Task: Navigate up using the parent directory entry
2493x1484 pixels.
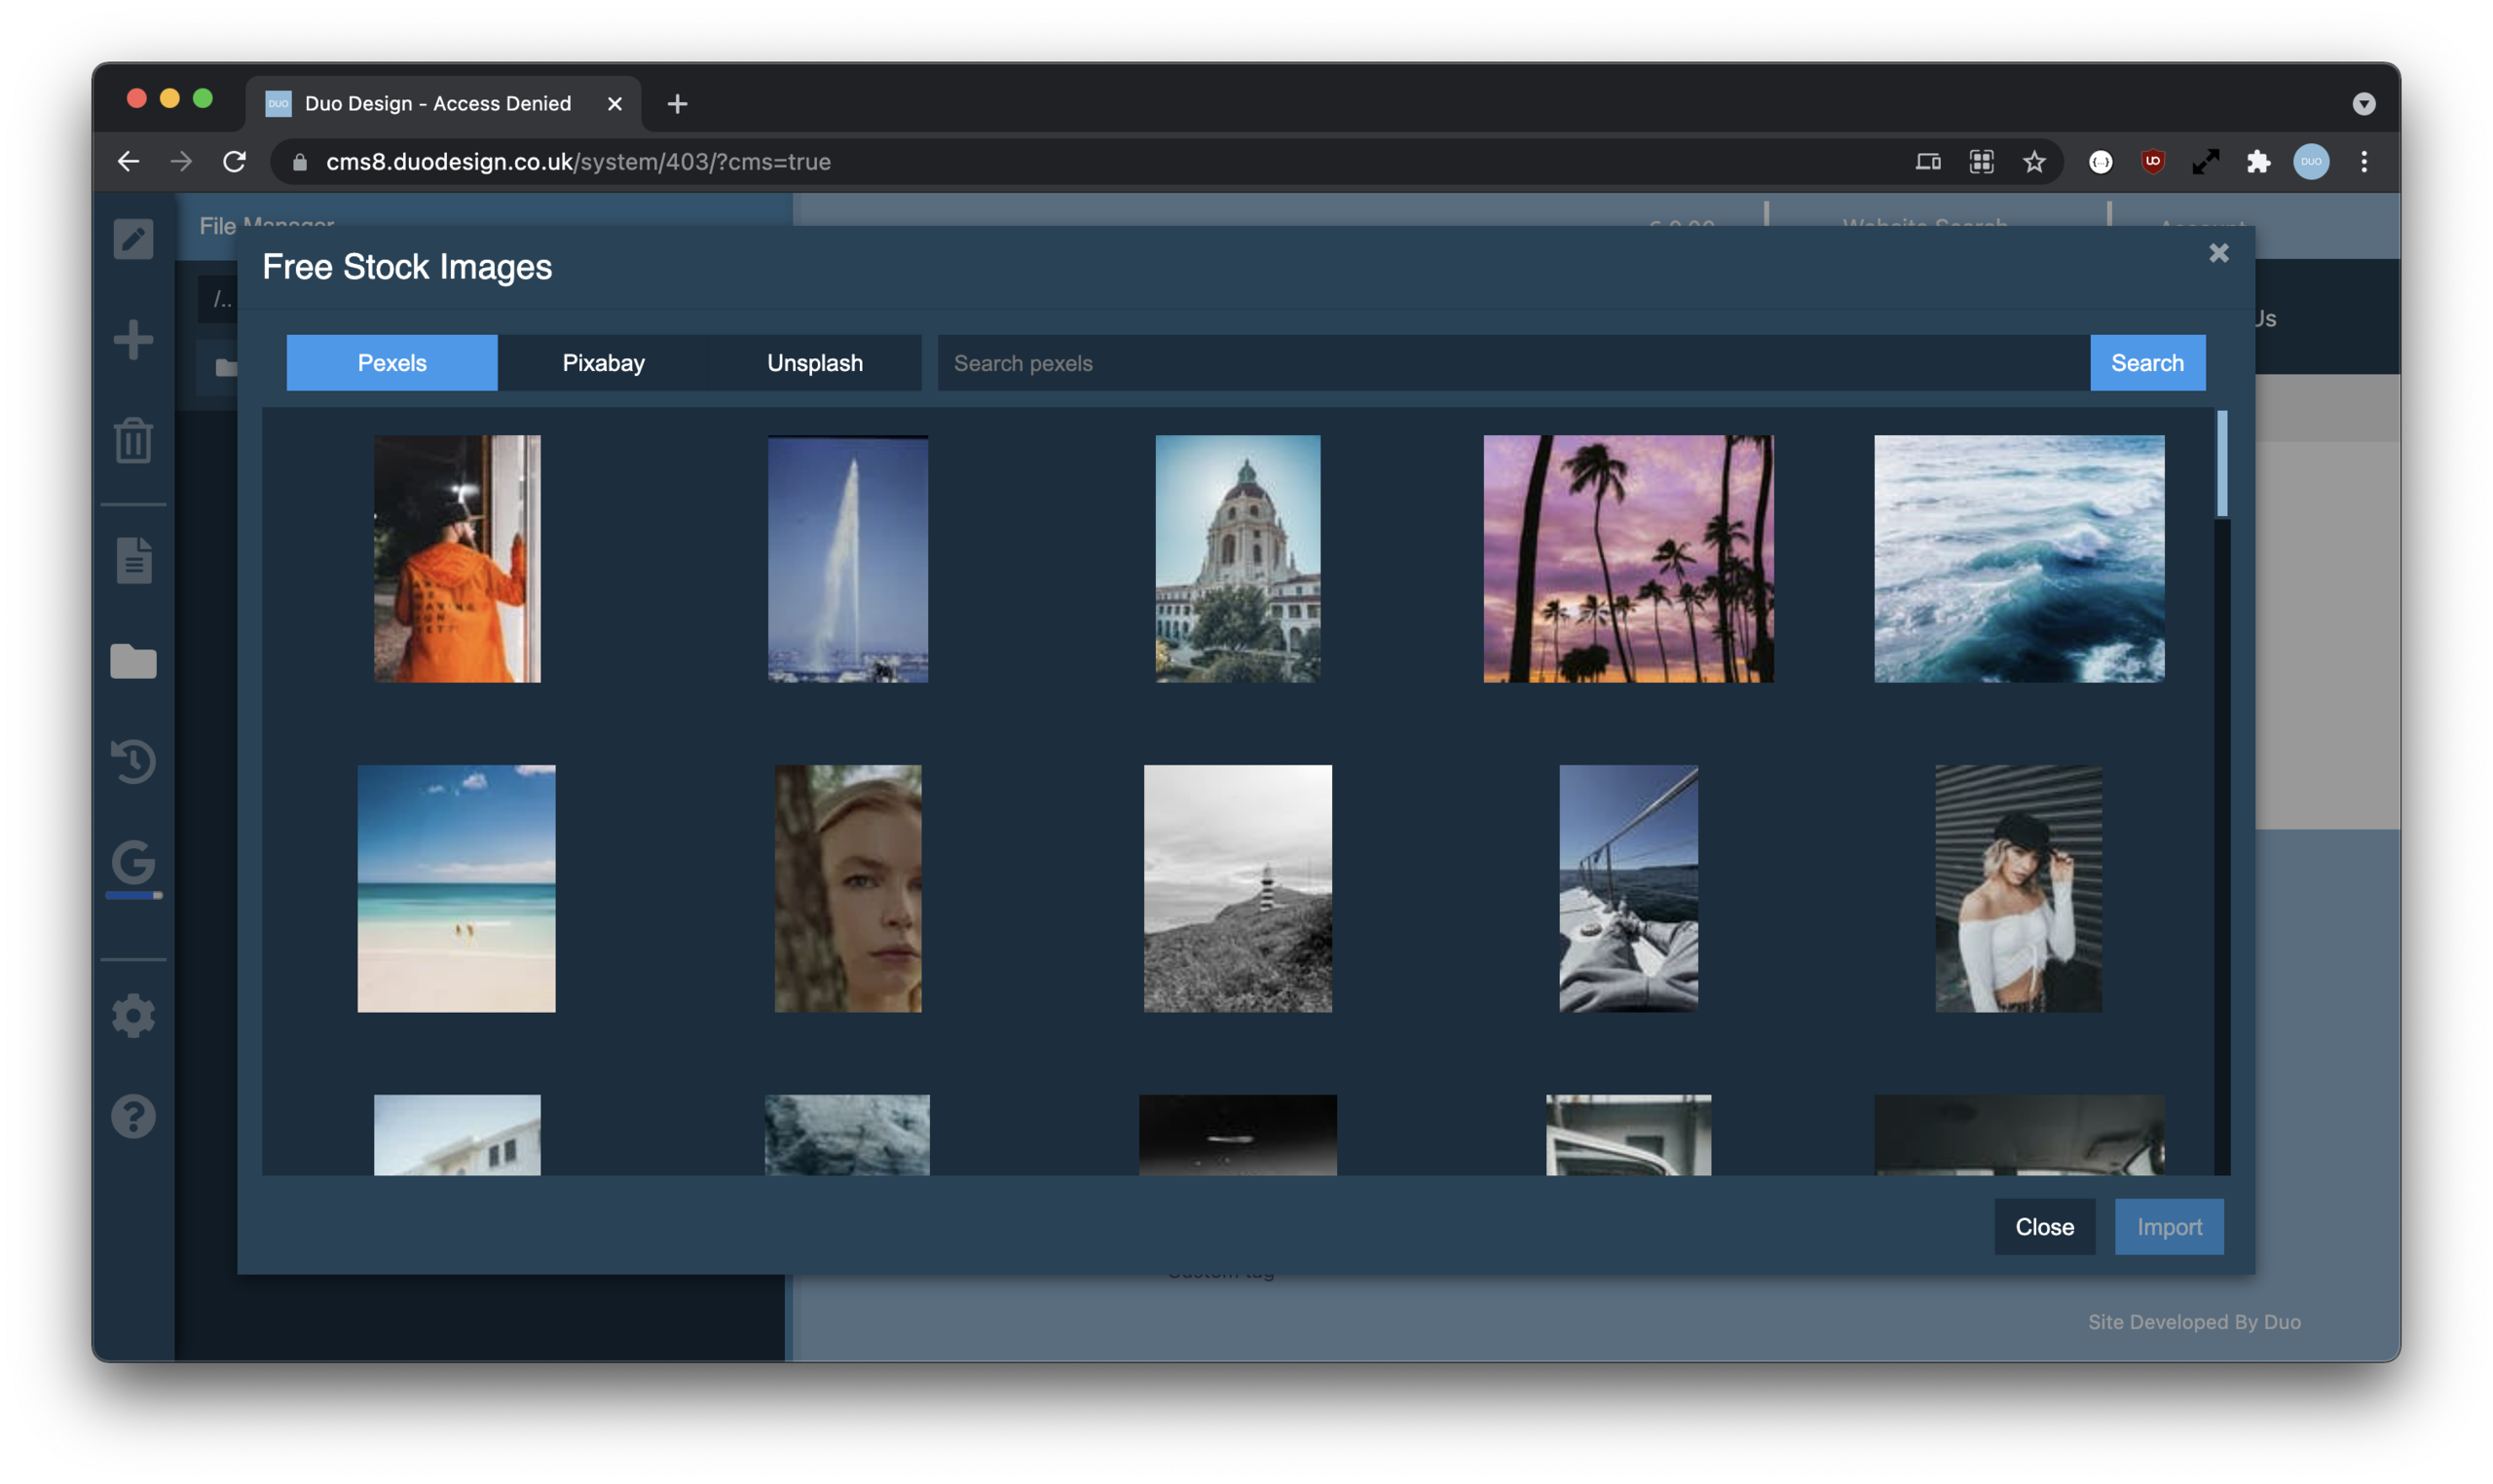Action: (x=222, y=298)
